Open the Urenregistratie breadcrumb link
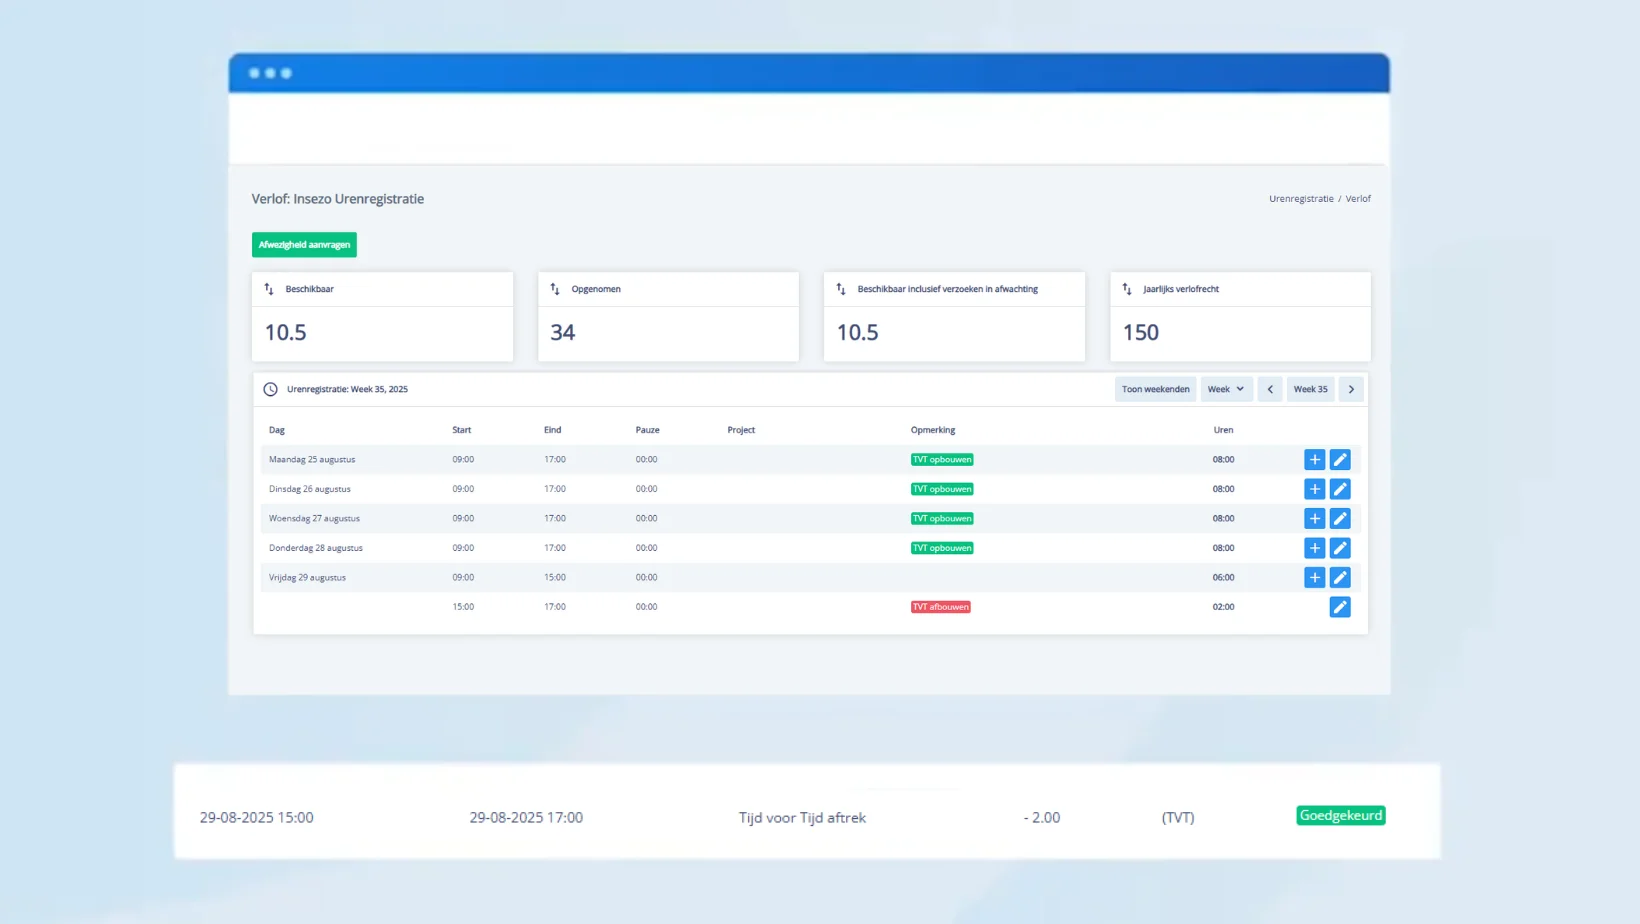Image resolution: width=1640 pixels, height=924 pixels. [1301, 199]
